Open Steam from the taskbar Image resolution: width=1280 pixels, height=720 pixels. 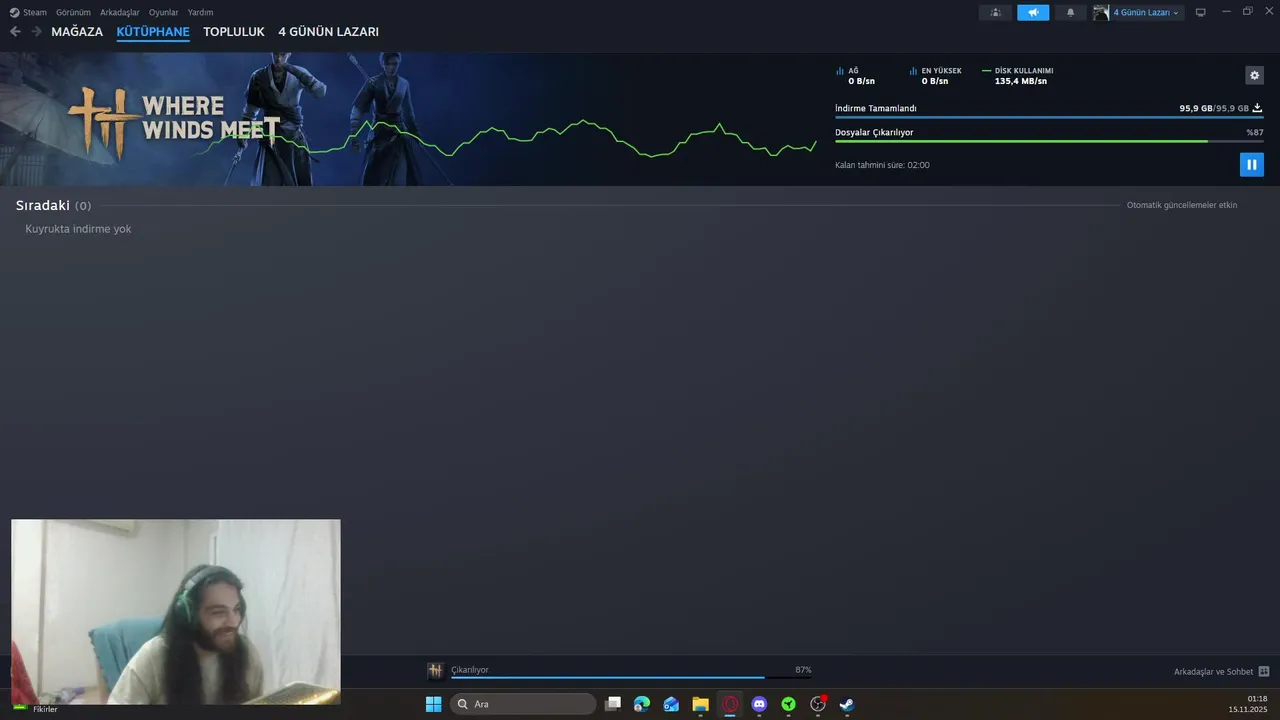(x=847, y=704)
